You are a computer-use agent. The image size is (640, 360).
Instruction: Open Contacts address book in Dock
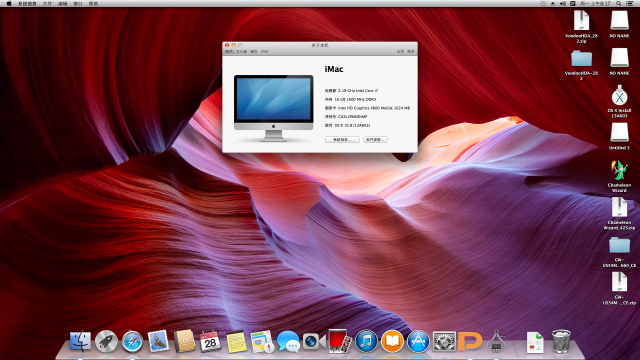(x=184, y=341)
